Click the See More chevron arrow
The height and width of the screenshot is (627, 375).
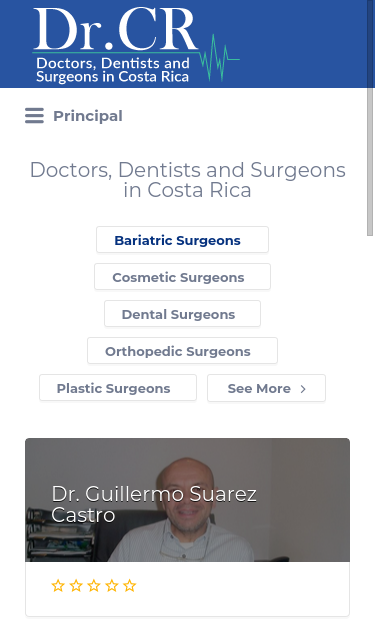click(303, 389)
